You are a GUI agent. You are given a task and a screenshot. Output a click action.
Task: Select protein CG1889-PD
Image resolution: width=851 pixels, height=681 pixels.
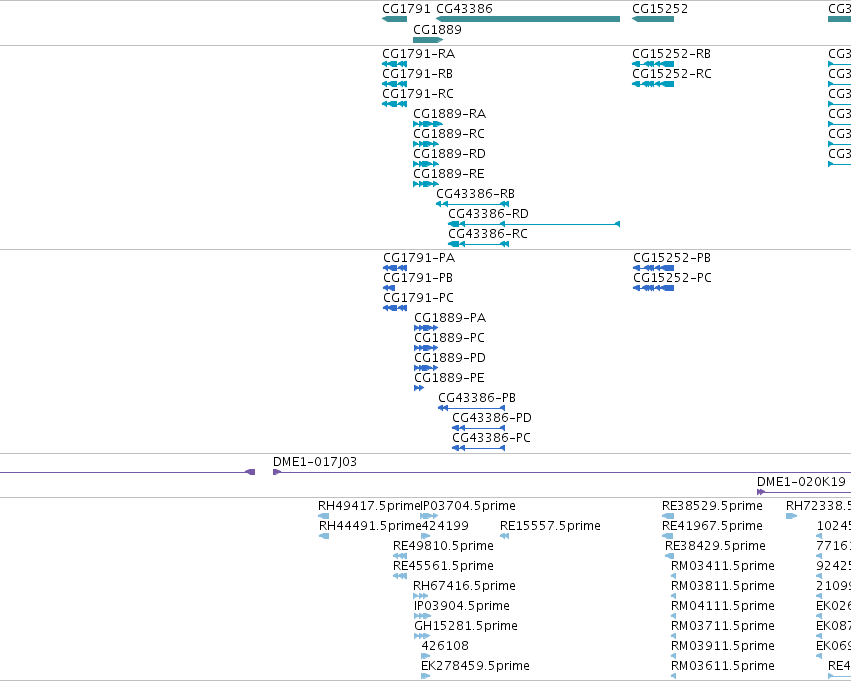click(450, 358)
